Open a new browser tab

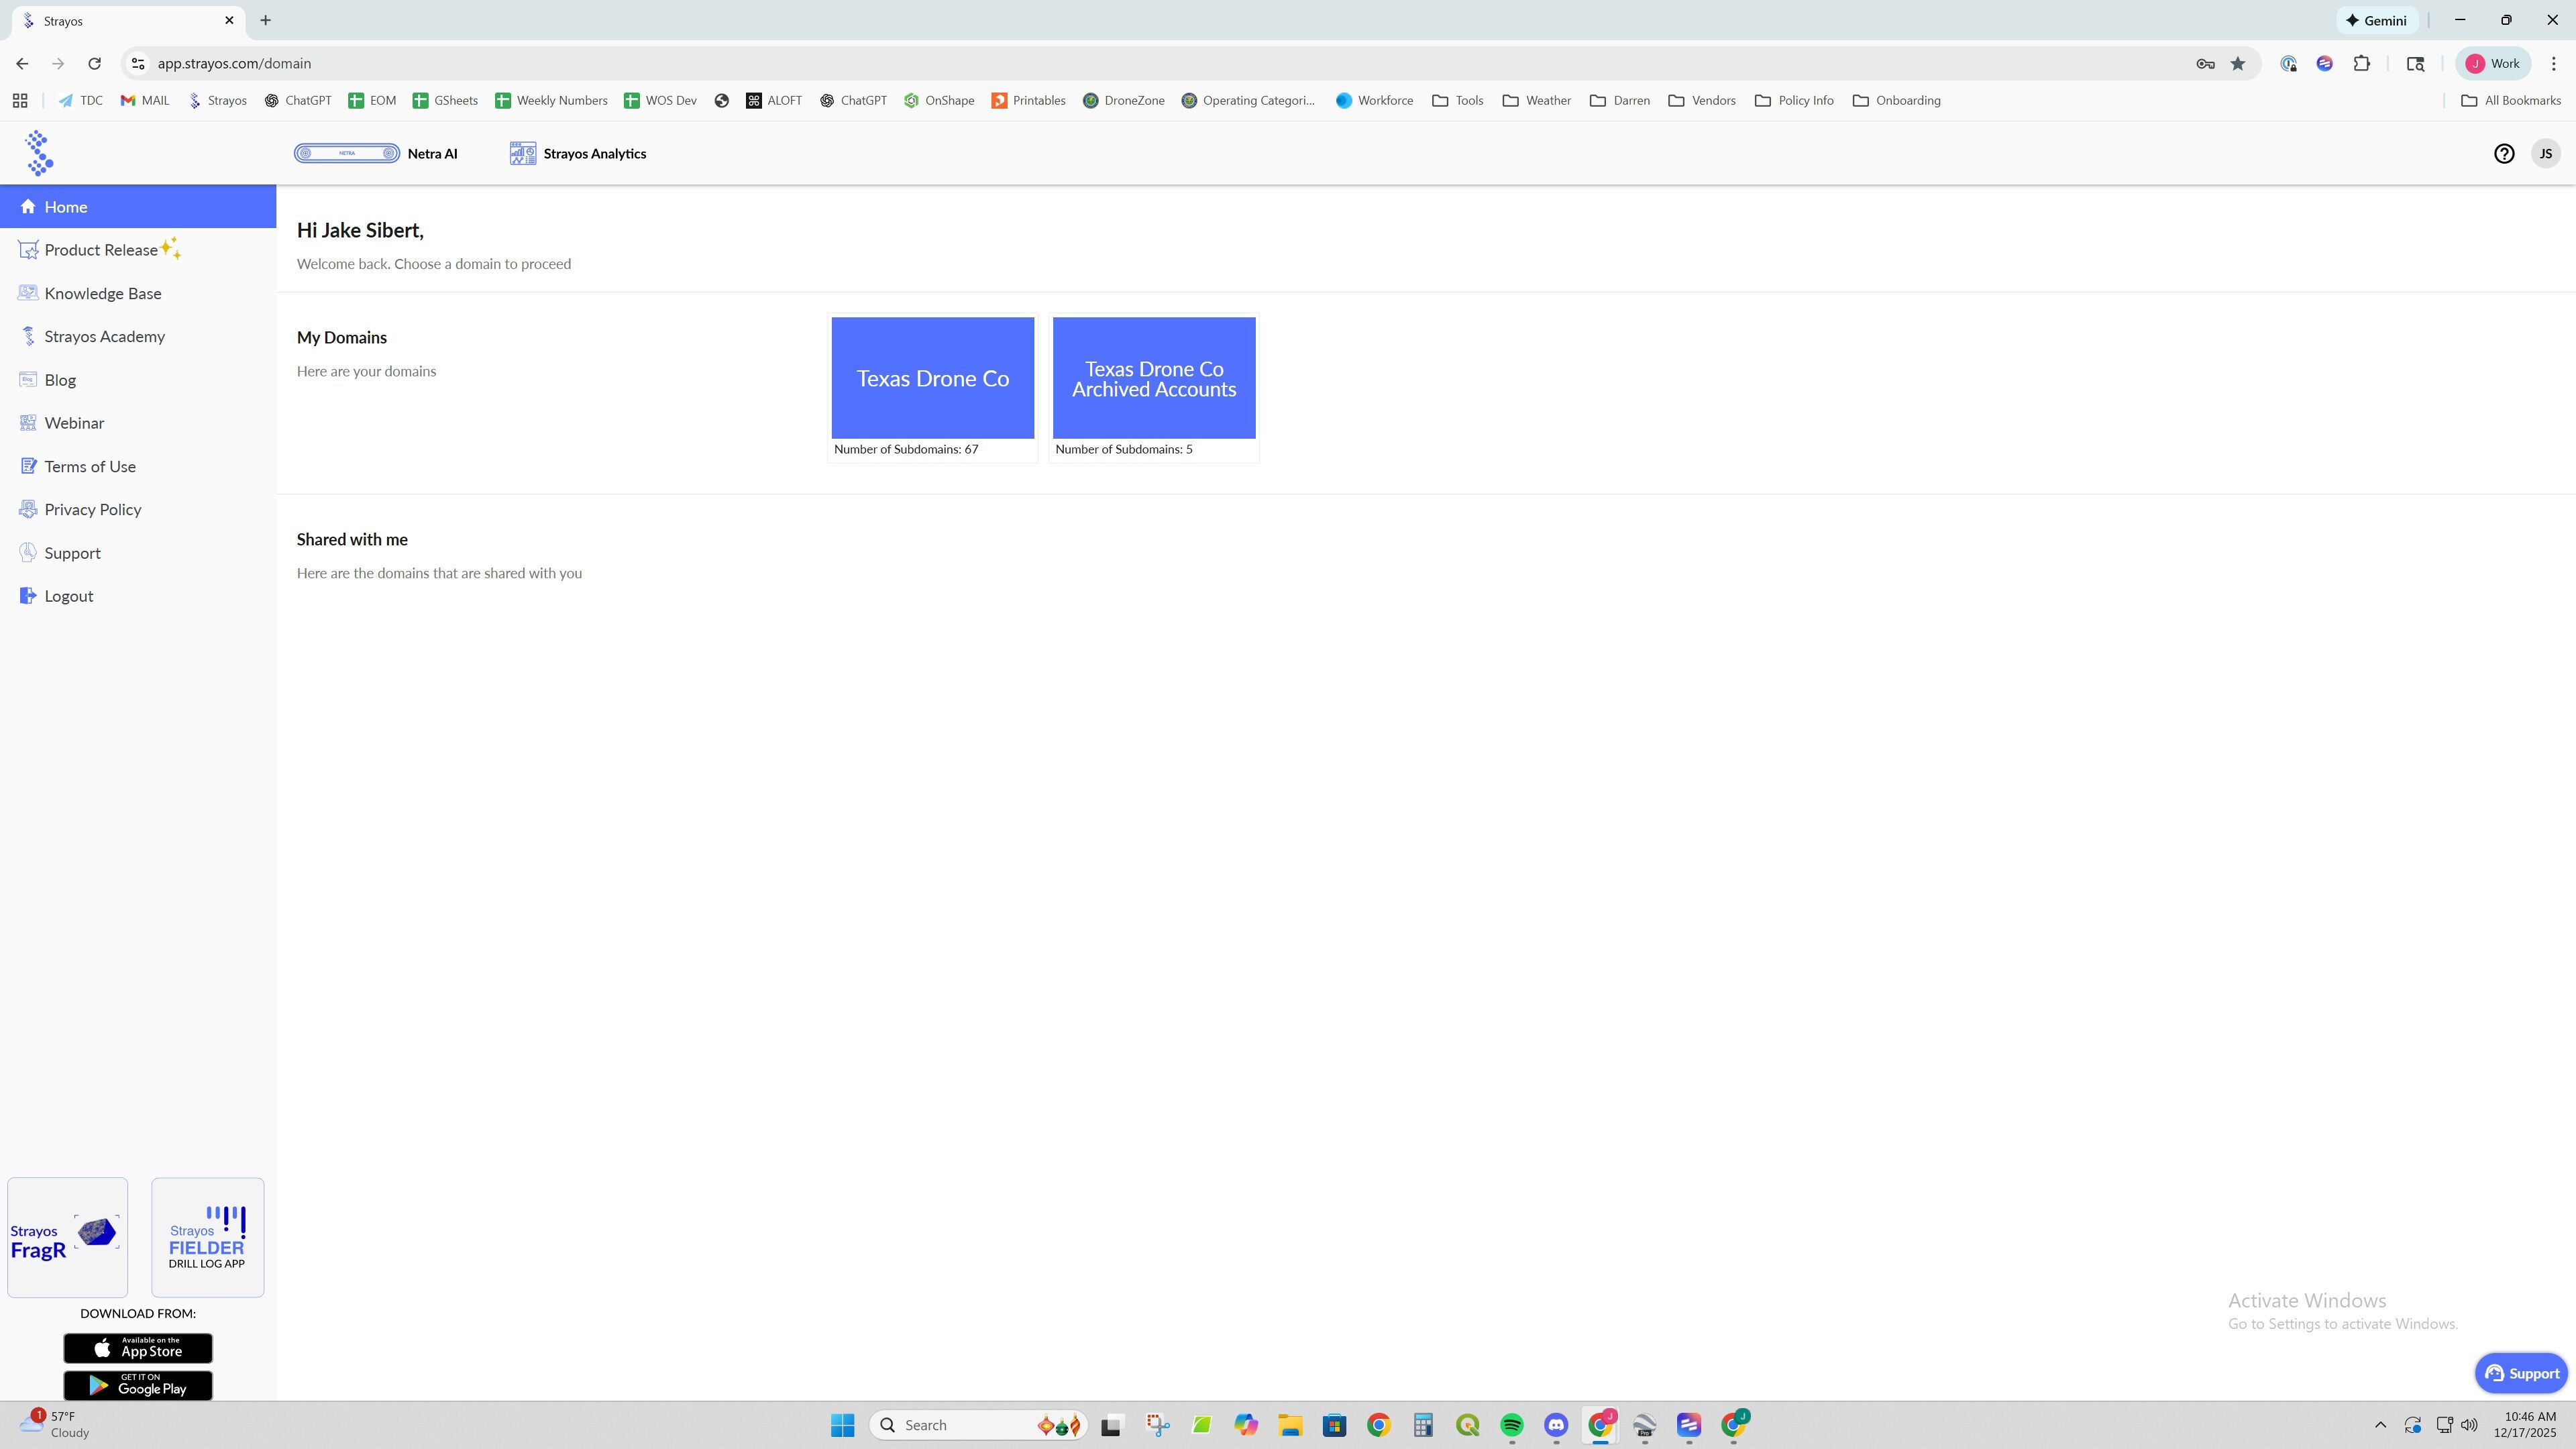point(265,20)
